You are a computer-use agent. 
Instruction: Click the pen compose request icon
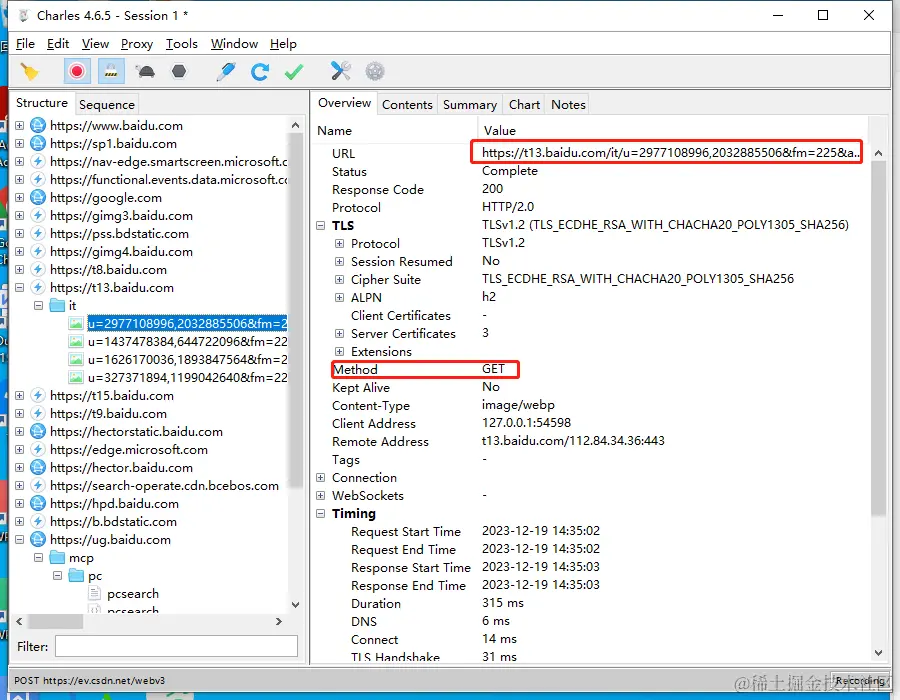[226, 72]
